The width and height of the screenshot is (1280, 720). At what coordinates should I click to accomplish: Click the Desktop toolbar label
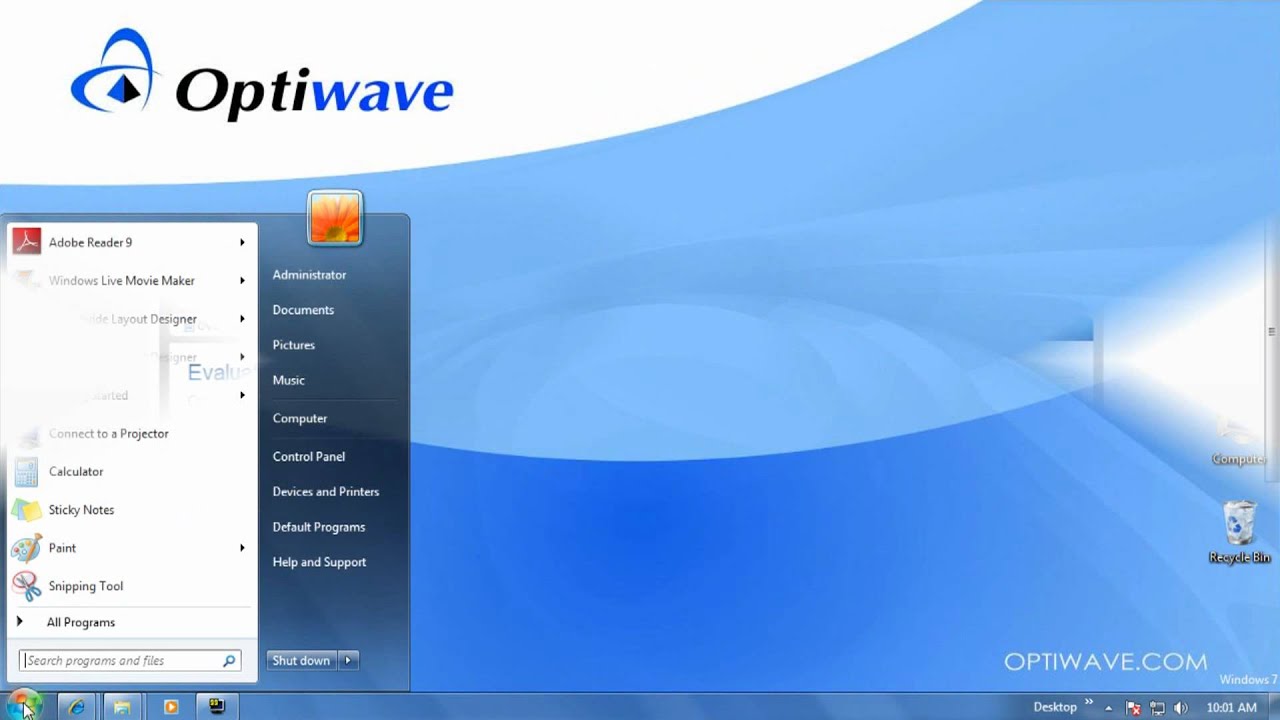click(x=1055, y=707)
